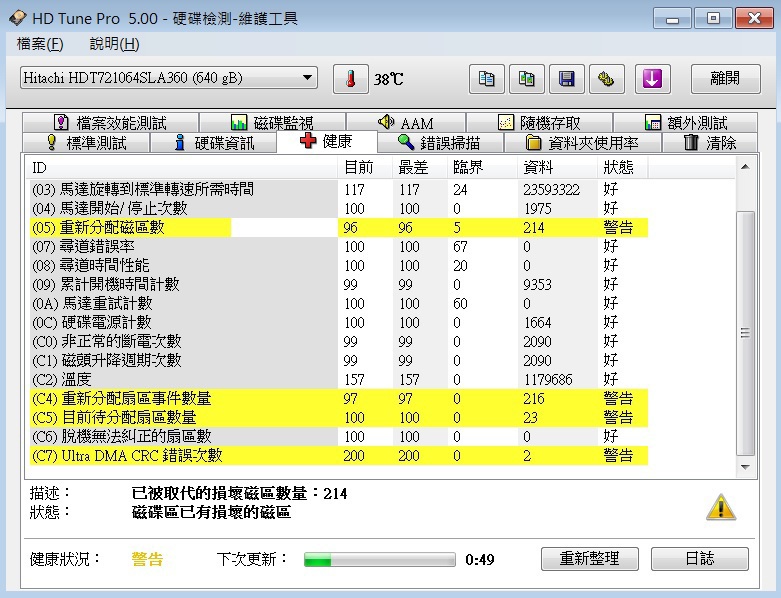Click the data value 23593322
781x598 pixels.
coord(551,190)
